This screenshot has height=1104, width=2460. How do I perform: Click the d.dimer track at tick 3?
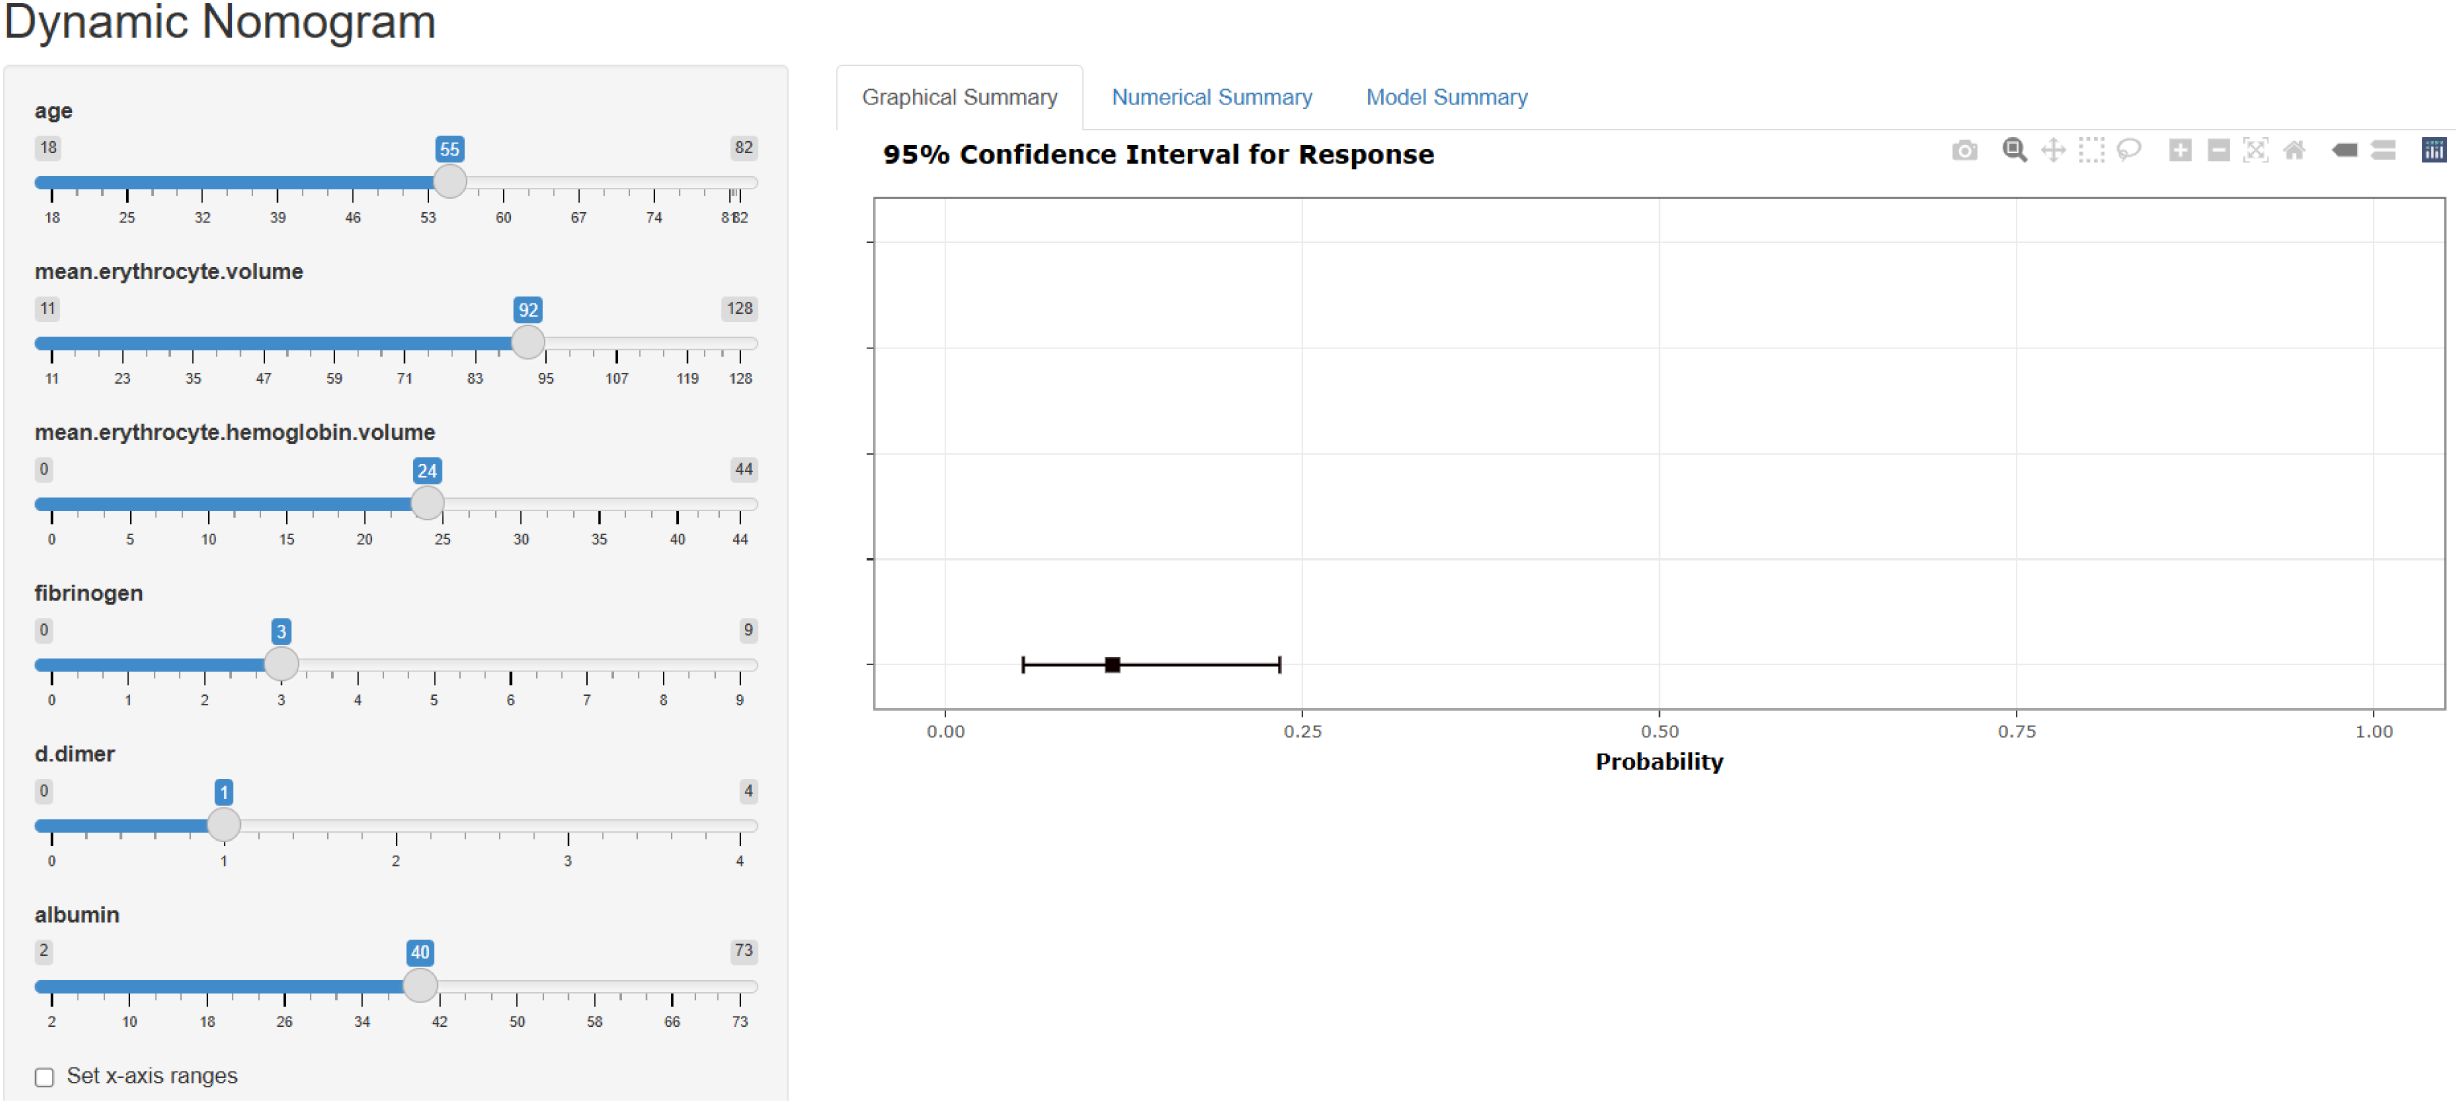tap(568, 826)
